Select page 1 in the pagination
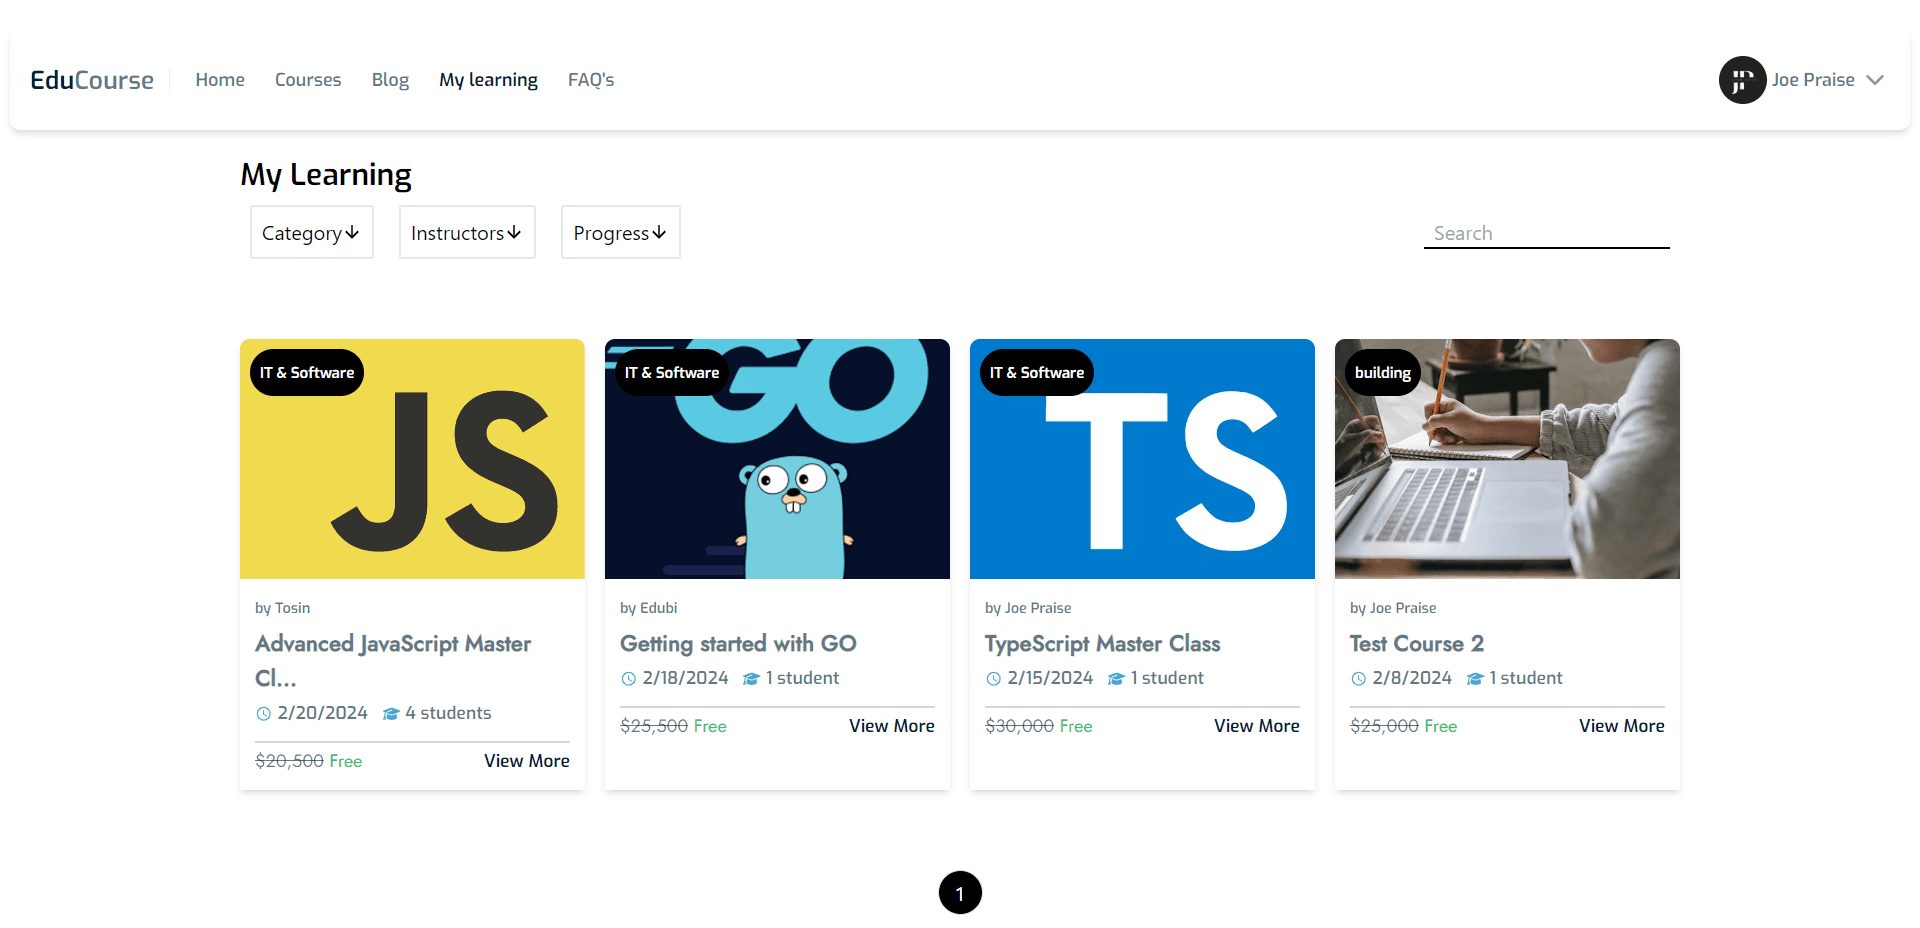 tap(960, 893)
